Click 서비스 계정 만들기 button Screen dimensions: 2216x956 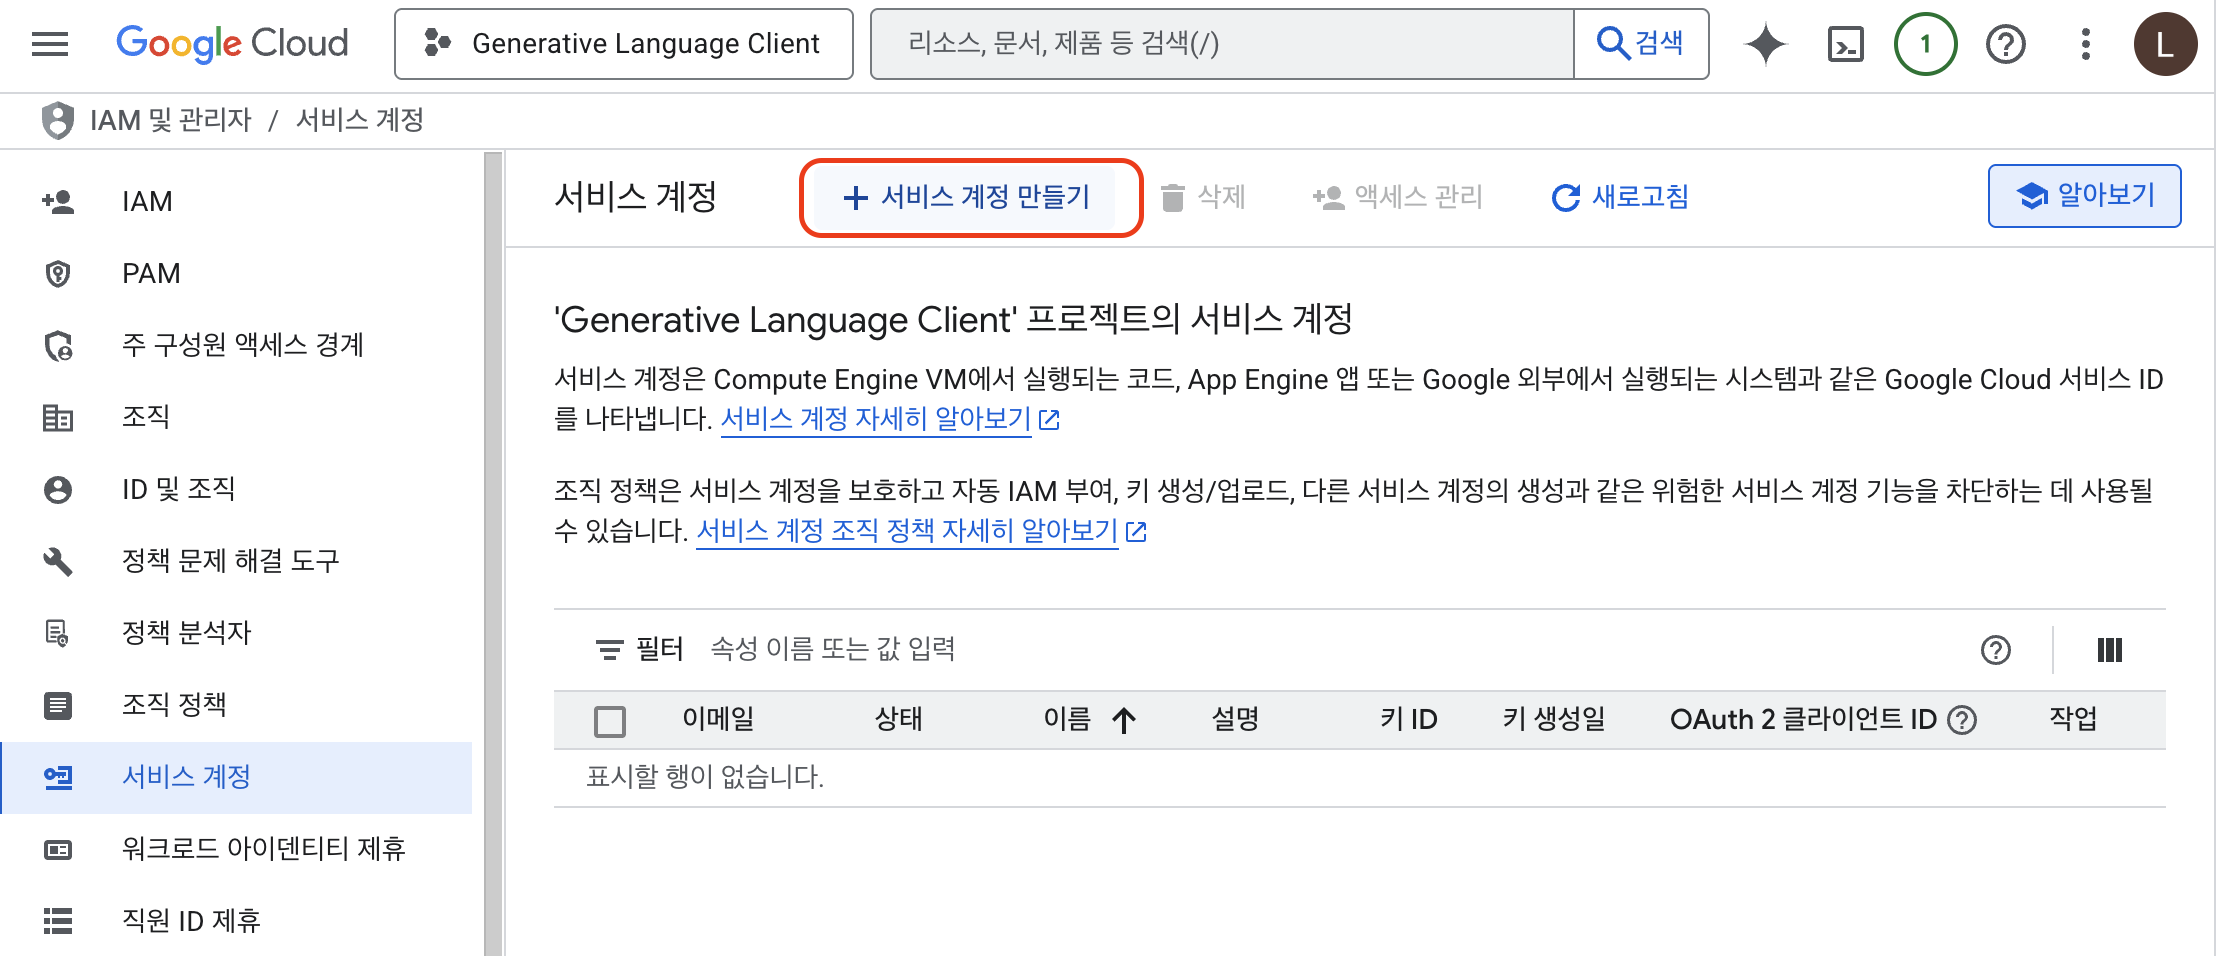point(966,197)
